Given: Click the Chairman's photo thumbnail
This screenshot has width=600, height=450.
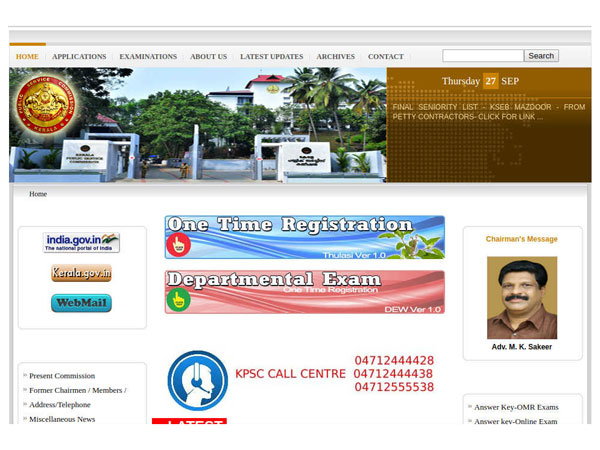Looking at the screenshot, I should tap(521, 298).
